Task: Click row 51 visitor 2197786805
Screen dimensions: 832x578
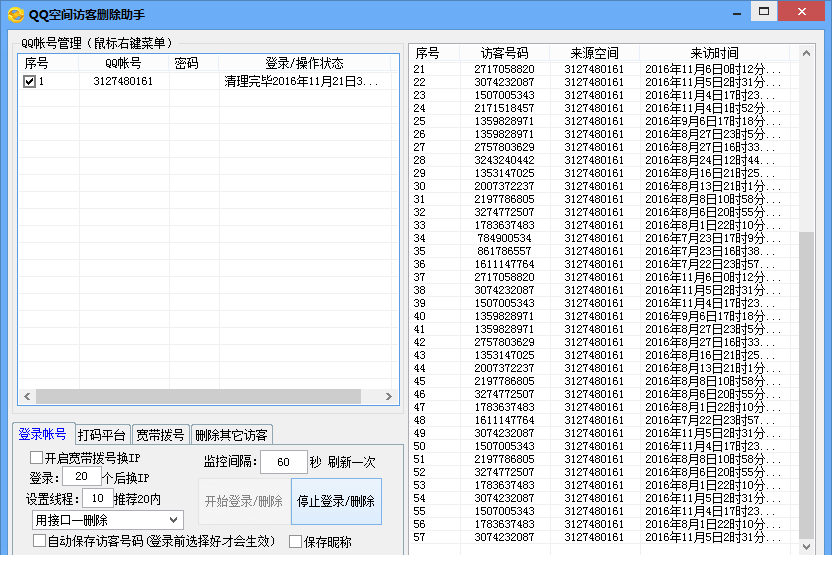Action: tap(504, 459)
